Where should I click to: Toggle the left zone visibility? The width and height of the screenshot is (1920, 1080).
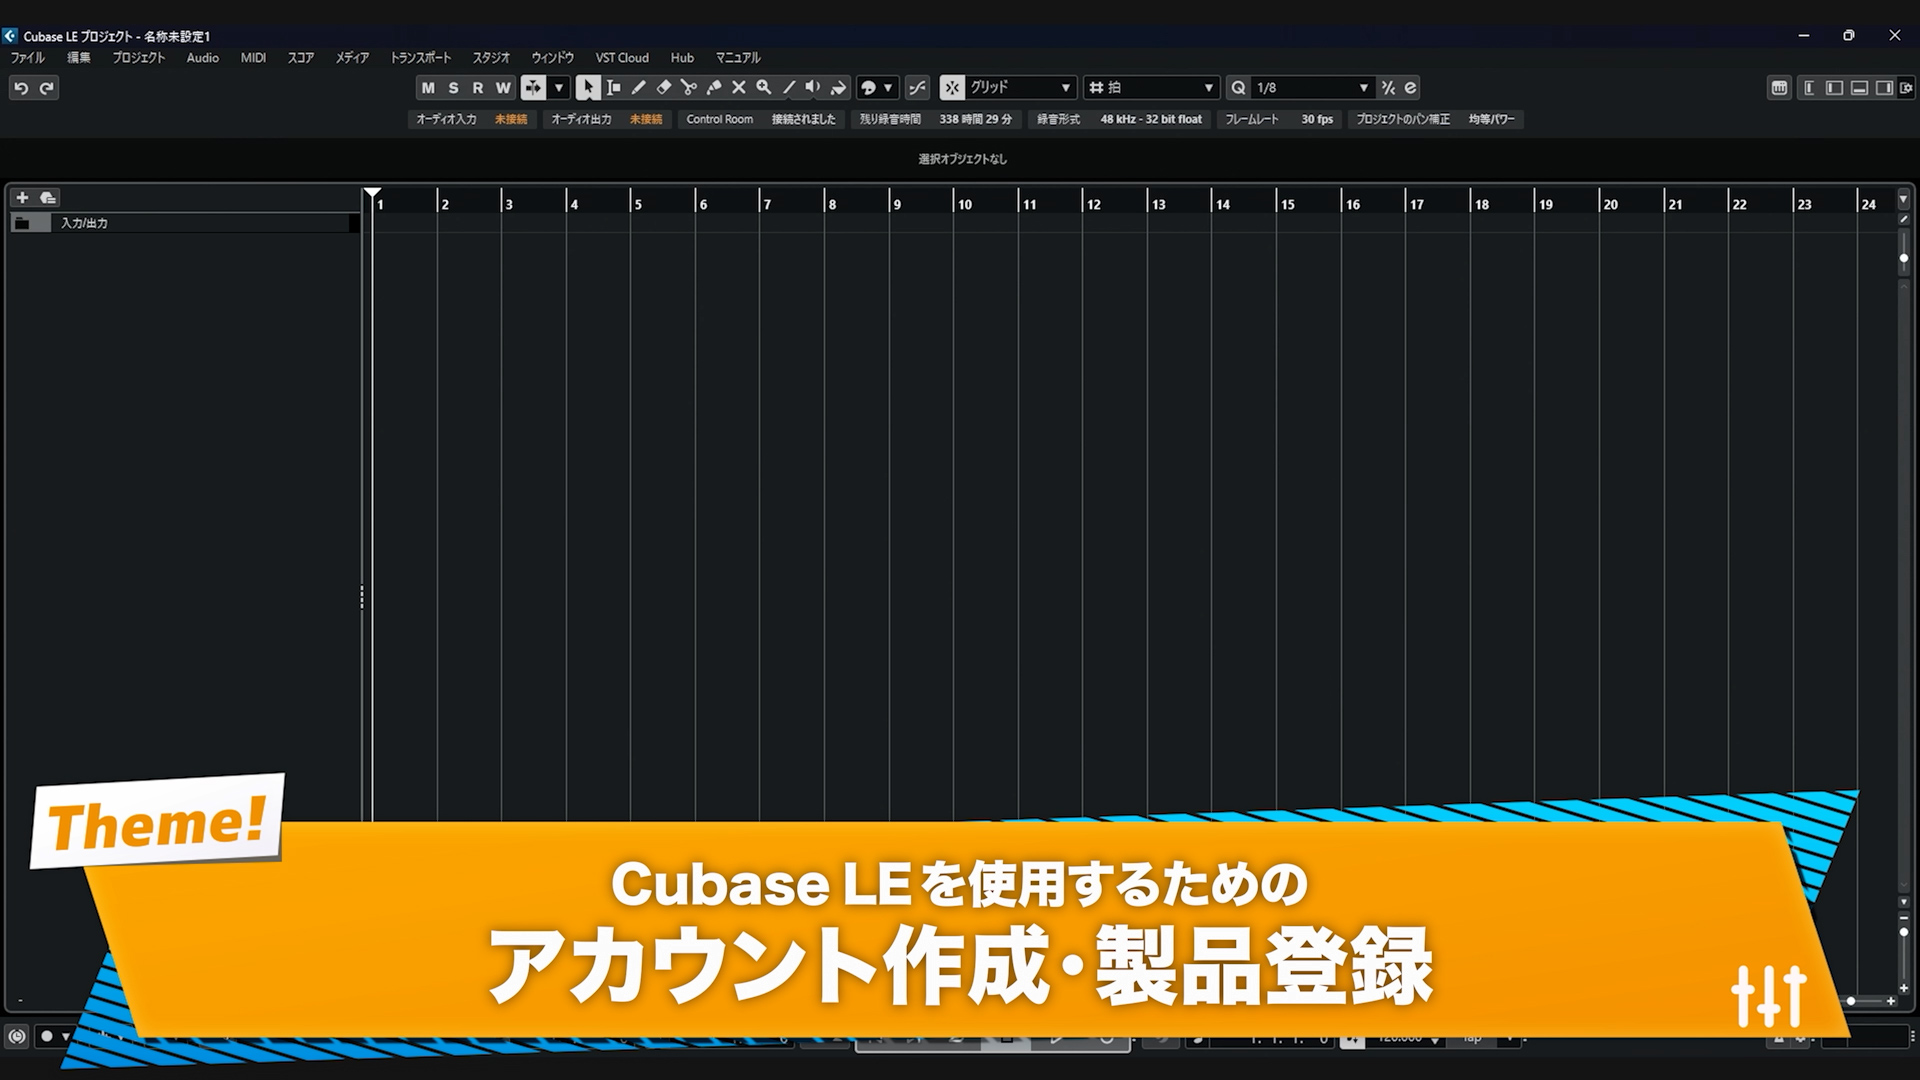click(x=1834, y=88)
